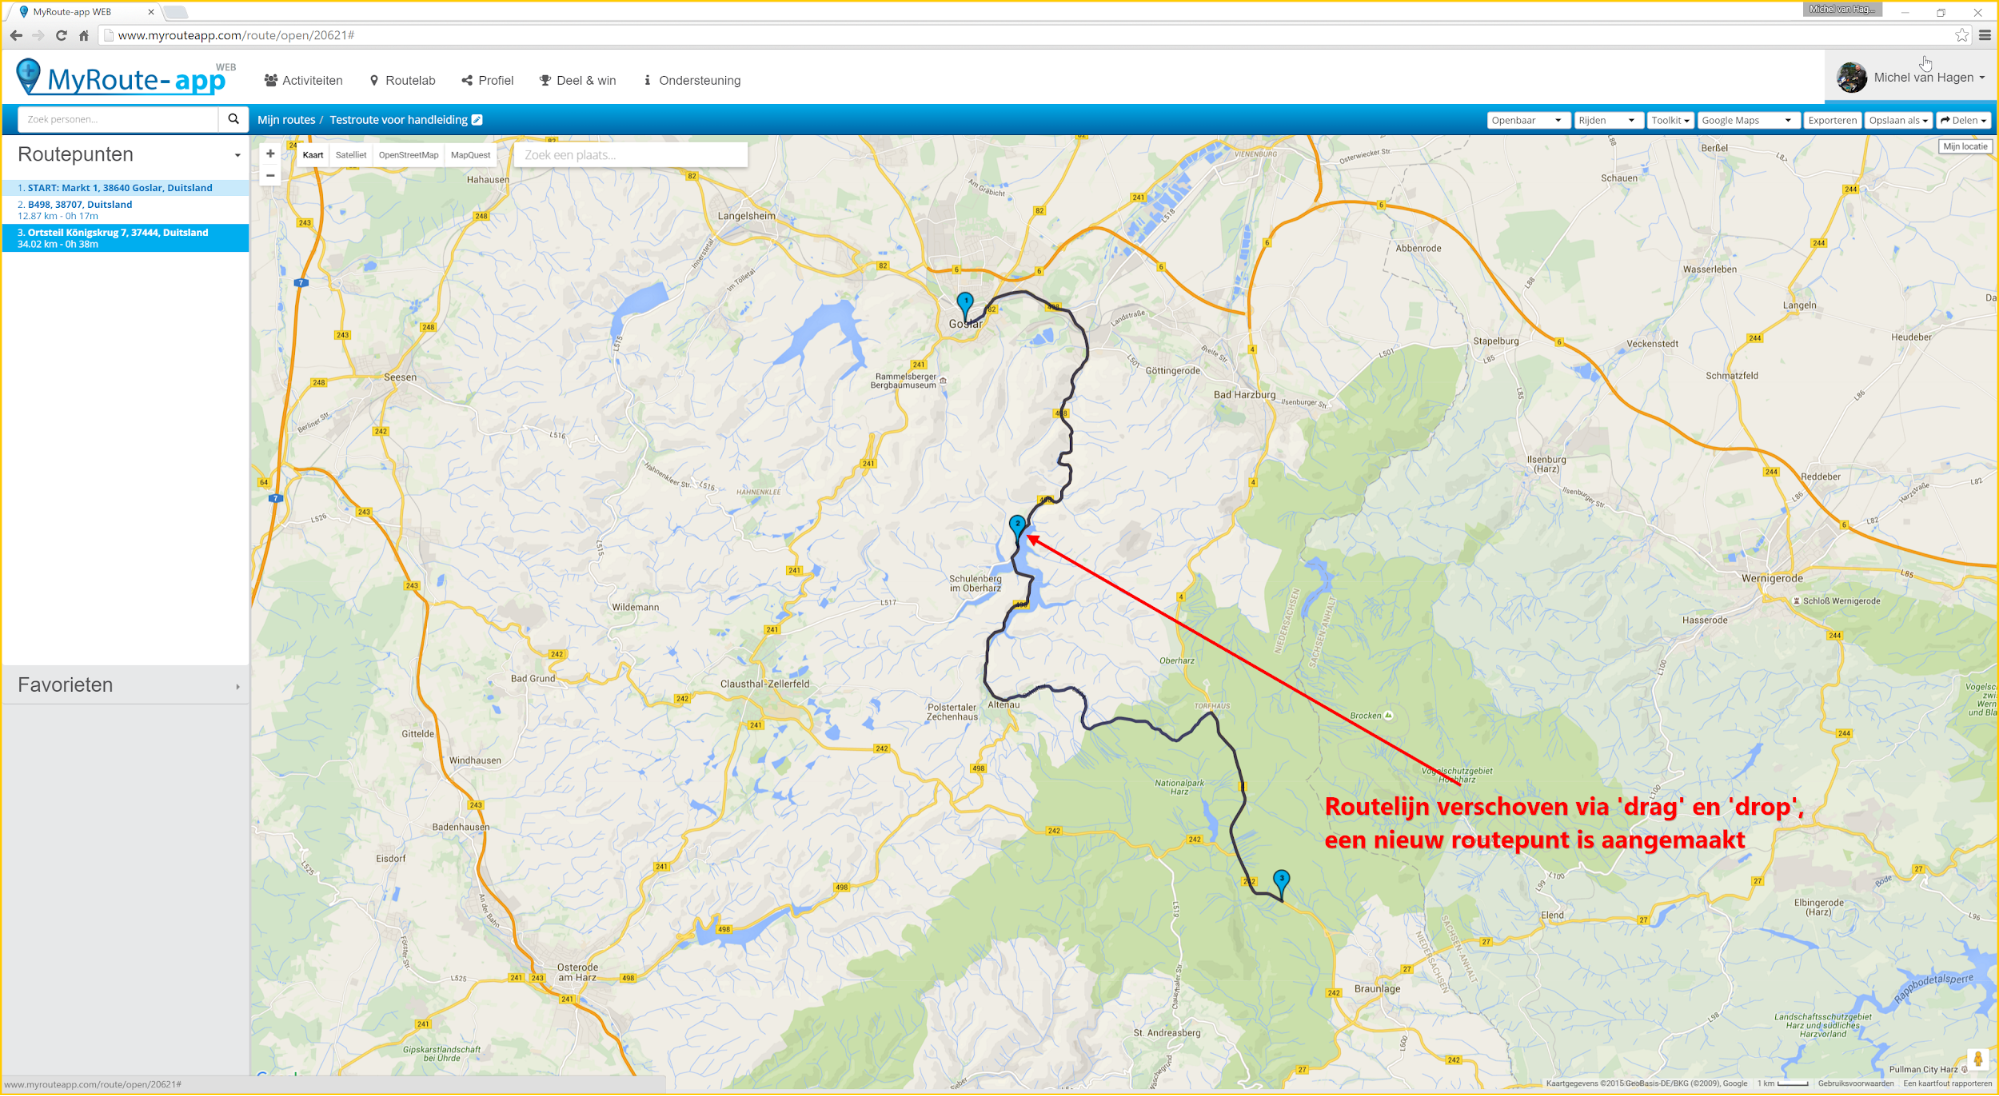This screenshot has height=1096, width=1999.
Task: Click waypoint marker 3 on the map
Action: tap(1281, 880)
